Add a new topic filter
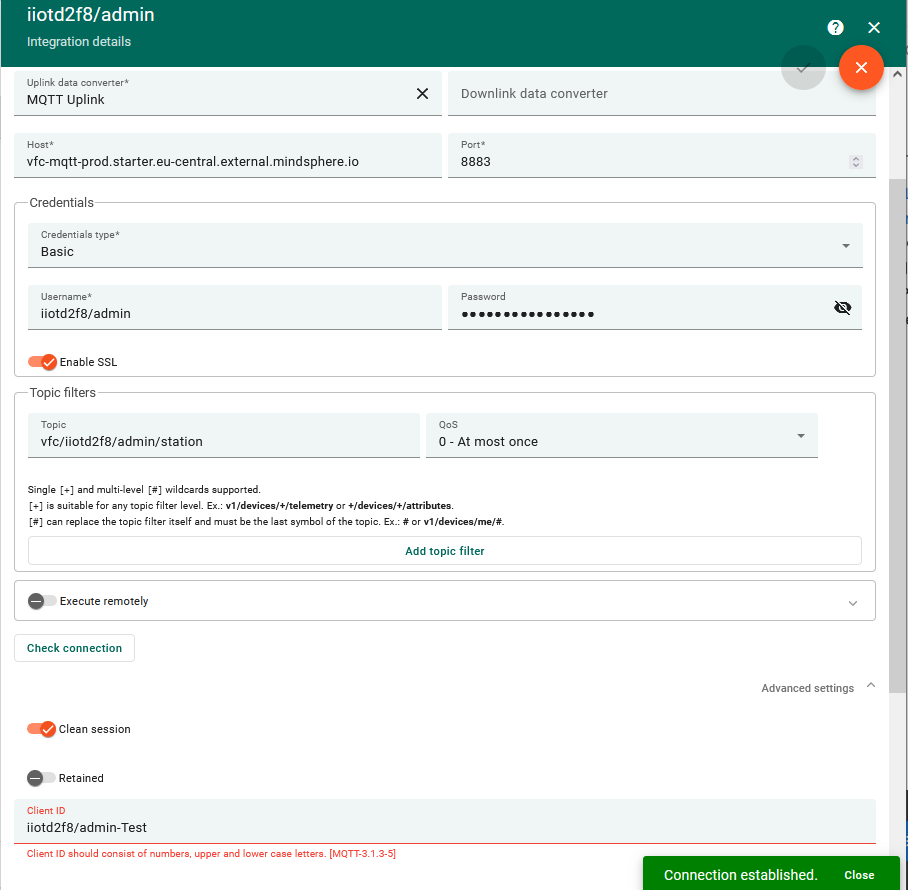The height and width of the screenshot is (890, 908). click(444, 551)
